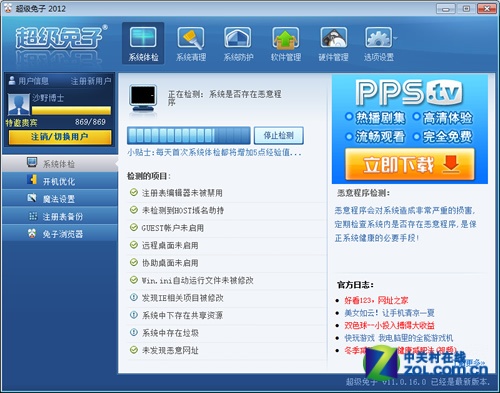Viewport: 500px width, 393px height.
Task: Click the 小贴士 tip text link
Action: click(214, 153)
